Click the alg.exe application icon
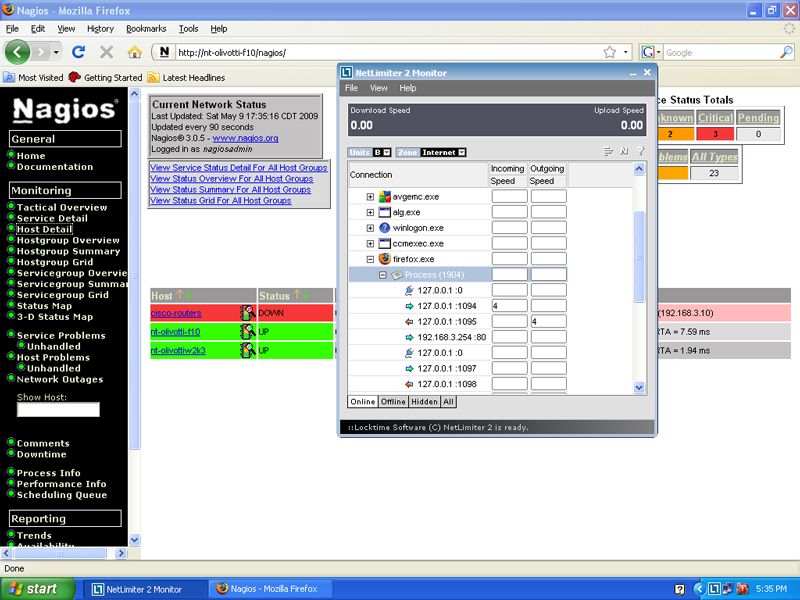Viewport: 800px width, 600px height. (385, 212)
